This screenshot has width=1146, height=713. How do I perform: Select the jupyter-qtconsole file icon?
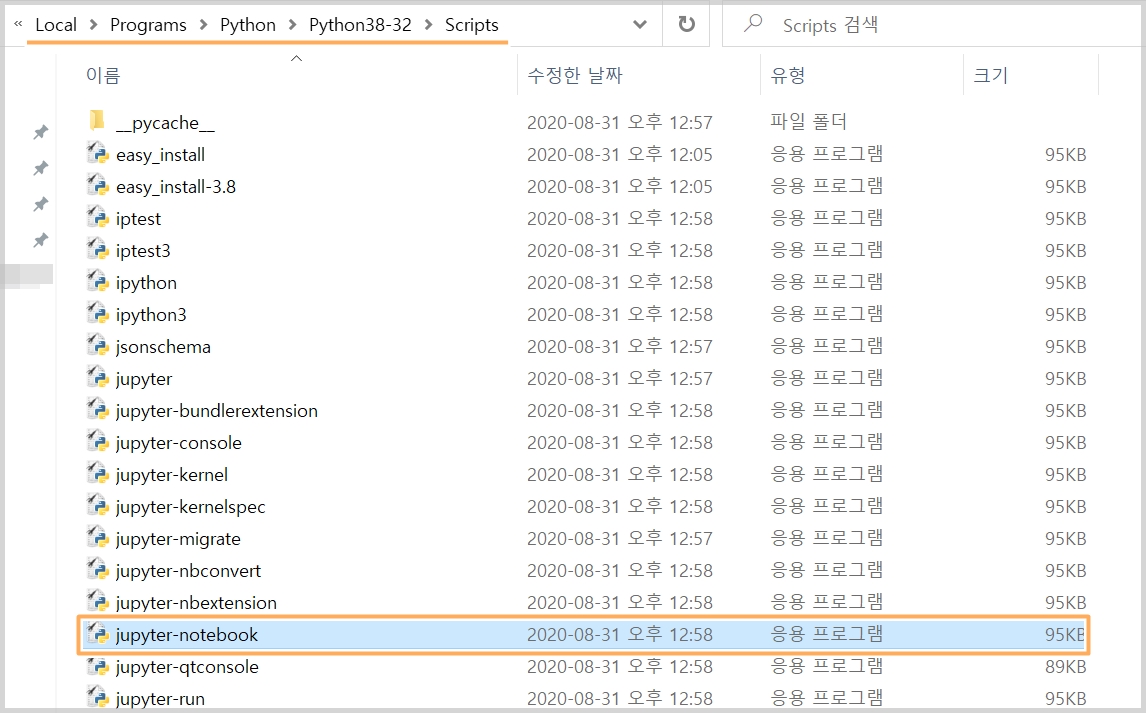[97, 666]
